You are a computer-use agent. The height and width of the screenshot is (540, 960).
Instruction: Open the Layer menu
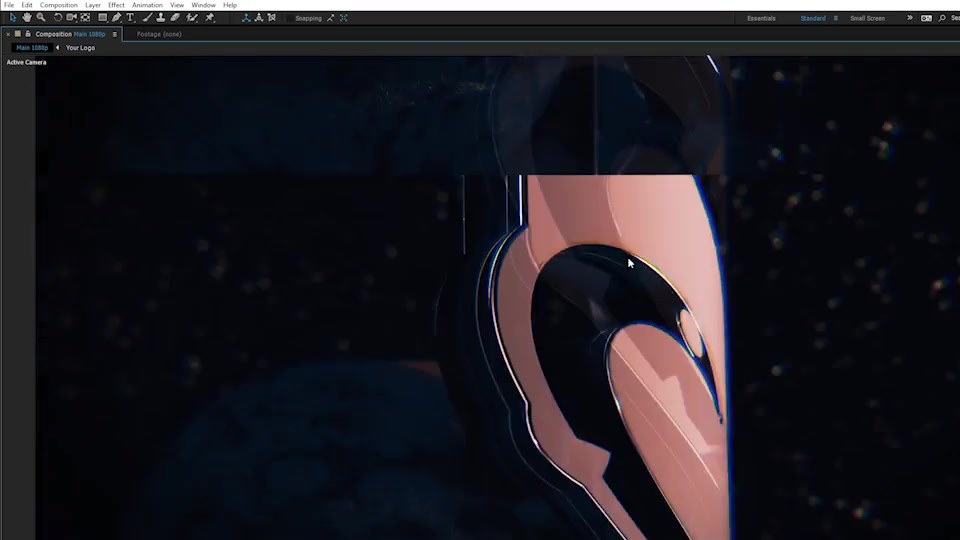pos(93,5)
